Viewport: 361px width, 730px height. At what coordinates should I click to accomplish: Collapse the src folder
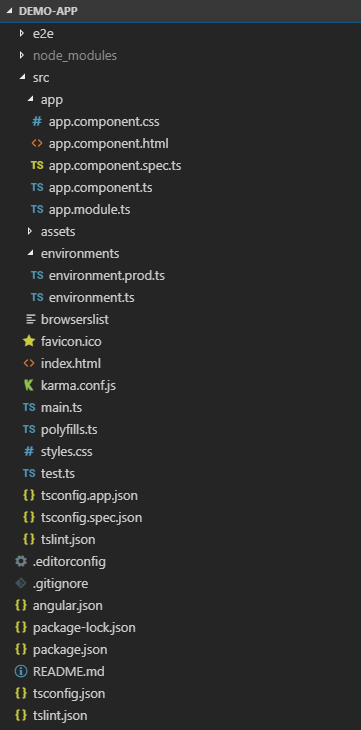[x=22, y=78]
